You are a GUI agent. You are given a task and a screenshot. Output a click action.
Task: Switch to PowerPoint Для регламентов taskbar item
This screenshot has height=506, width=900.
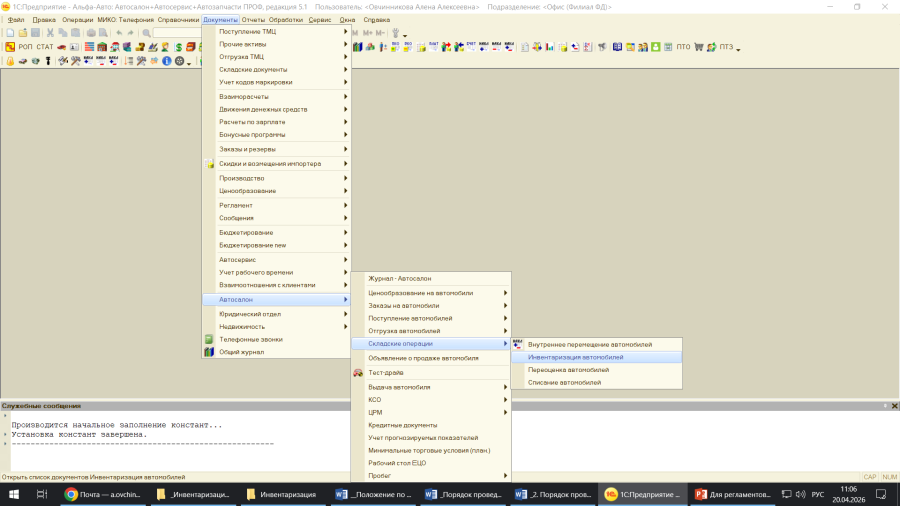click(732, 494)
